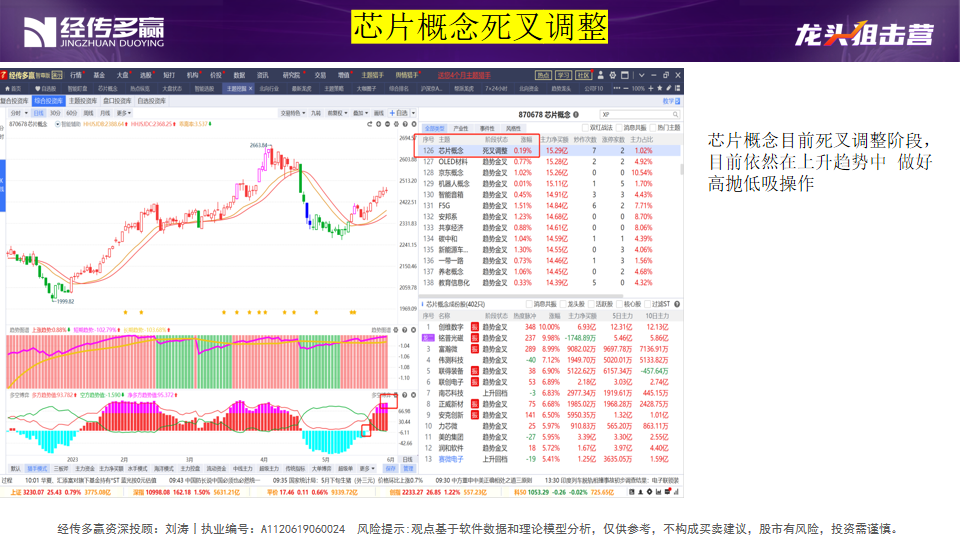Click the pencil edit icon in tab bar
Image resolution: width=960 pixels, height=540 pixels.
[x=669, y=89]
